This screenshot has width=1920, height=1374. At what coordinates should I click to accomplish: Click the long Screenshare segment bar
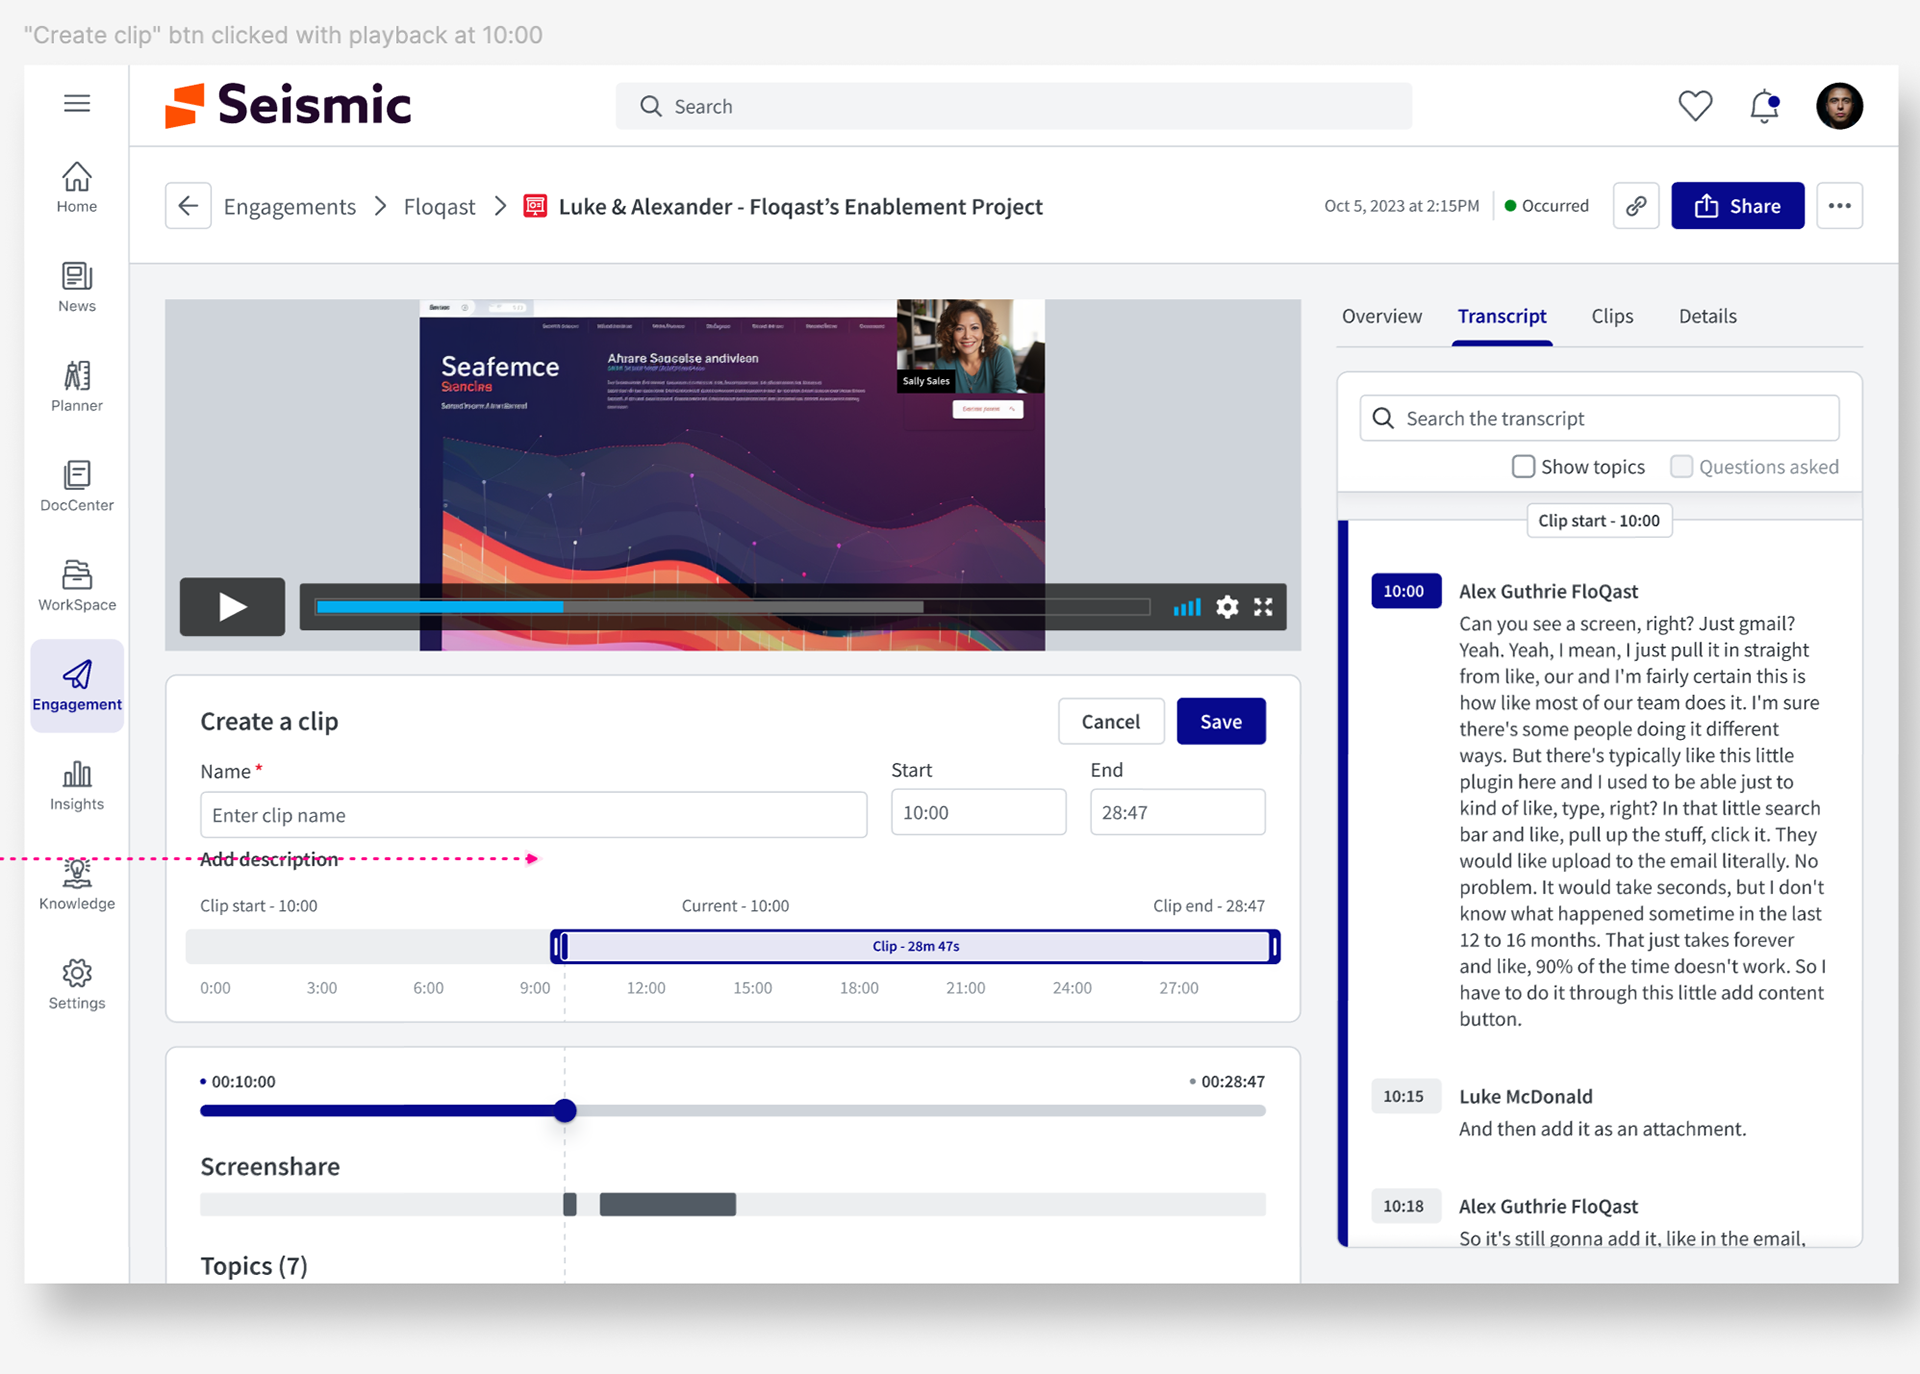click(x=667, y=1204)
